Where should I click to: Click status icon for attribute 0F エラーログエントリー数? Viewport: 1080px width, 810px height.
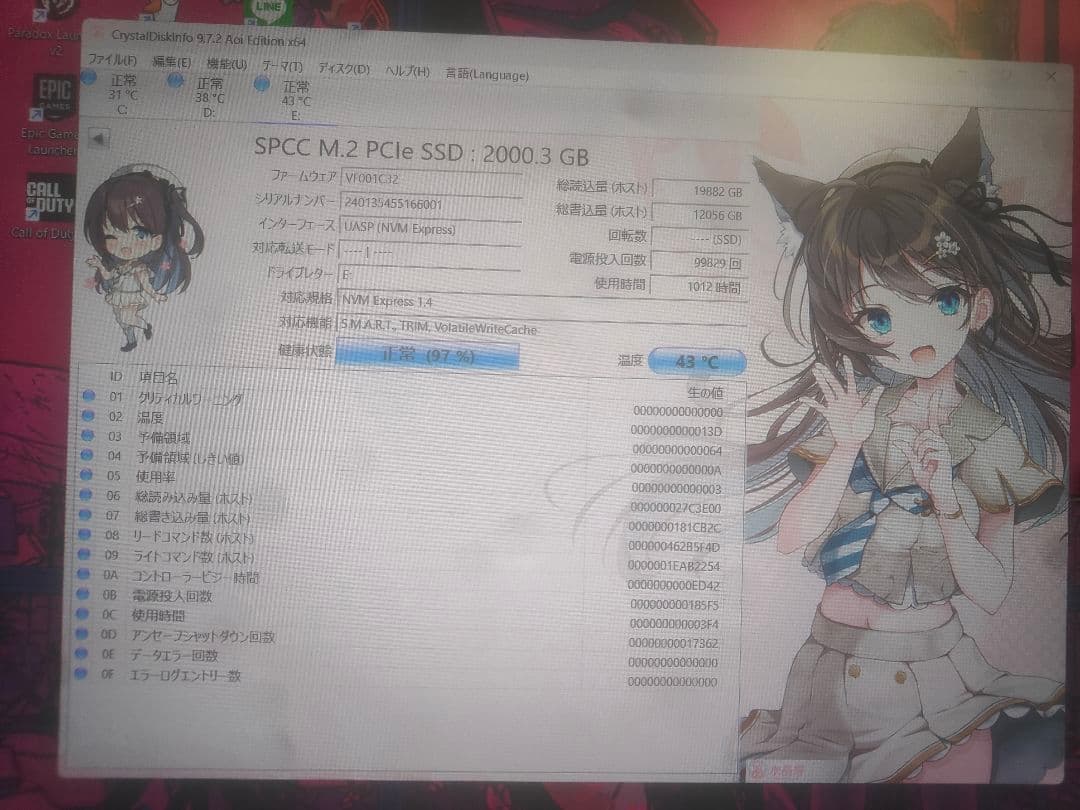[x=81, y=673]
